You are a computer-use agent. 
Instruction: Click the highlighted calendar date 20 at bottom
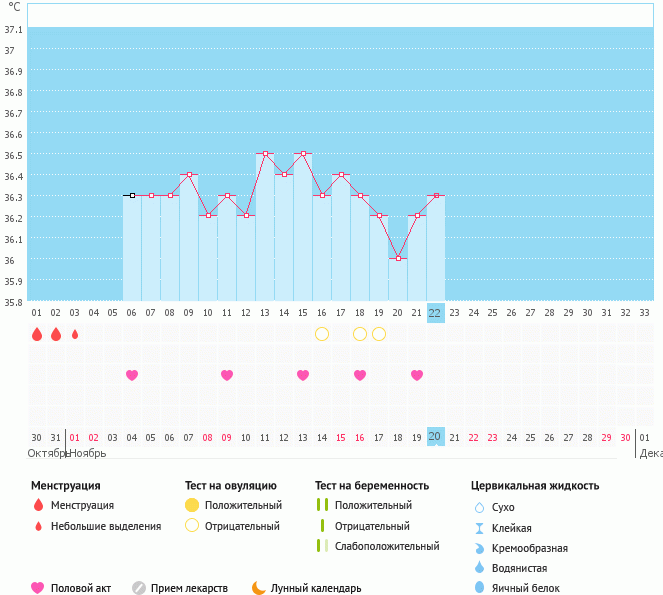435,437
